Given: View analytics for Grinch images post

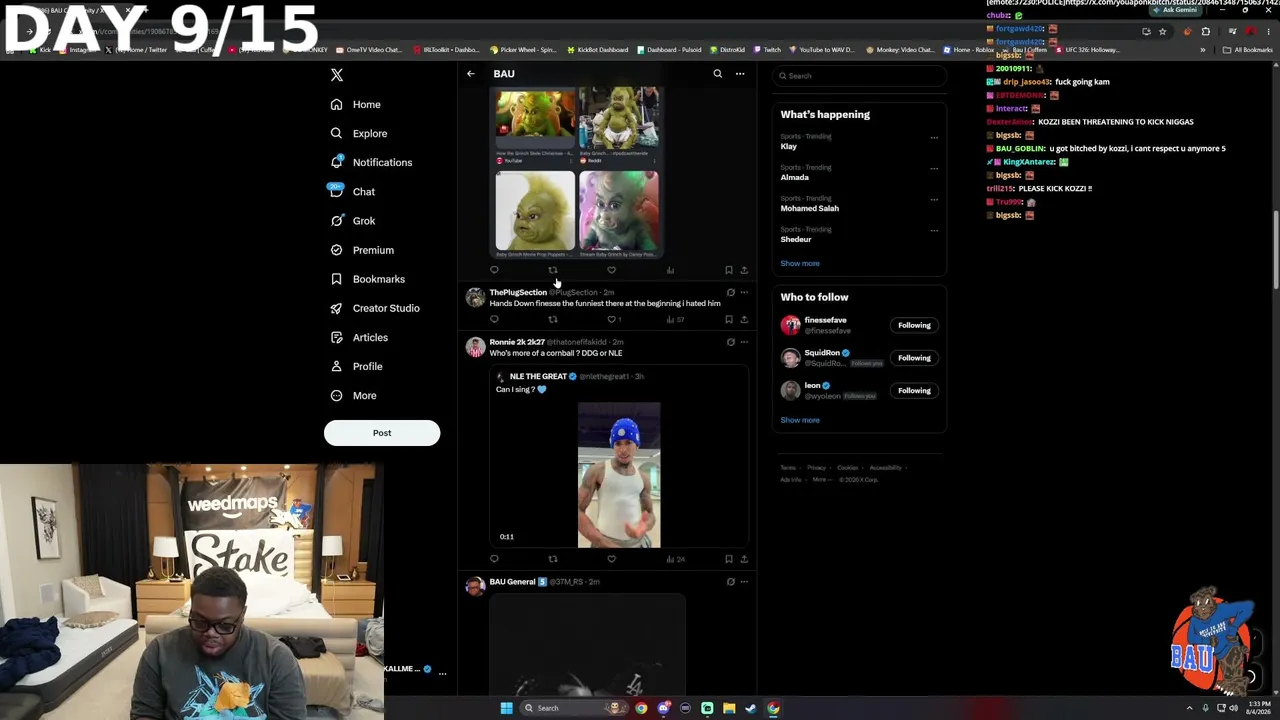Looking at the screenshot, I should [x=670, y=270].
